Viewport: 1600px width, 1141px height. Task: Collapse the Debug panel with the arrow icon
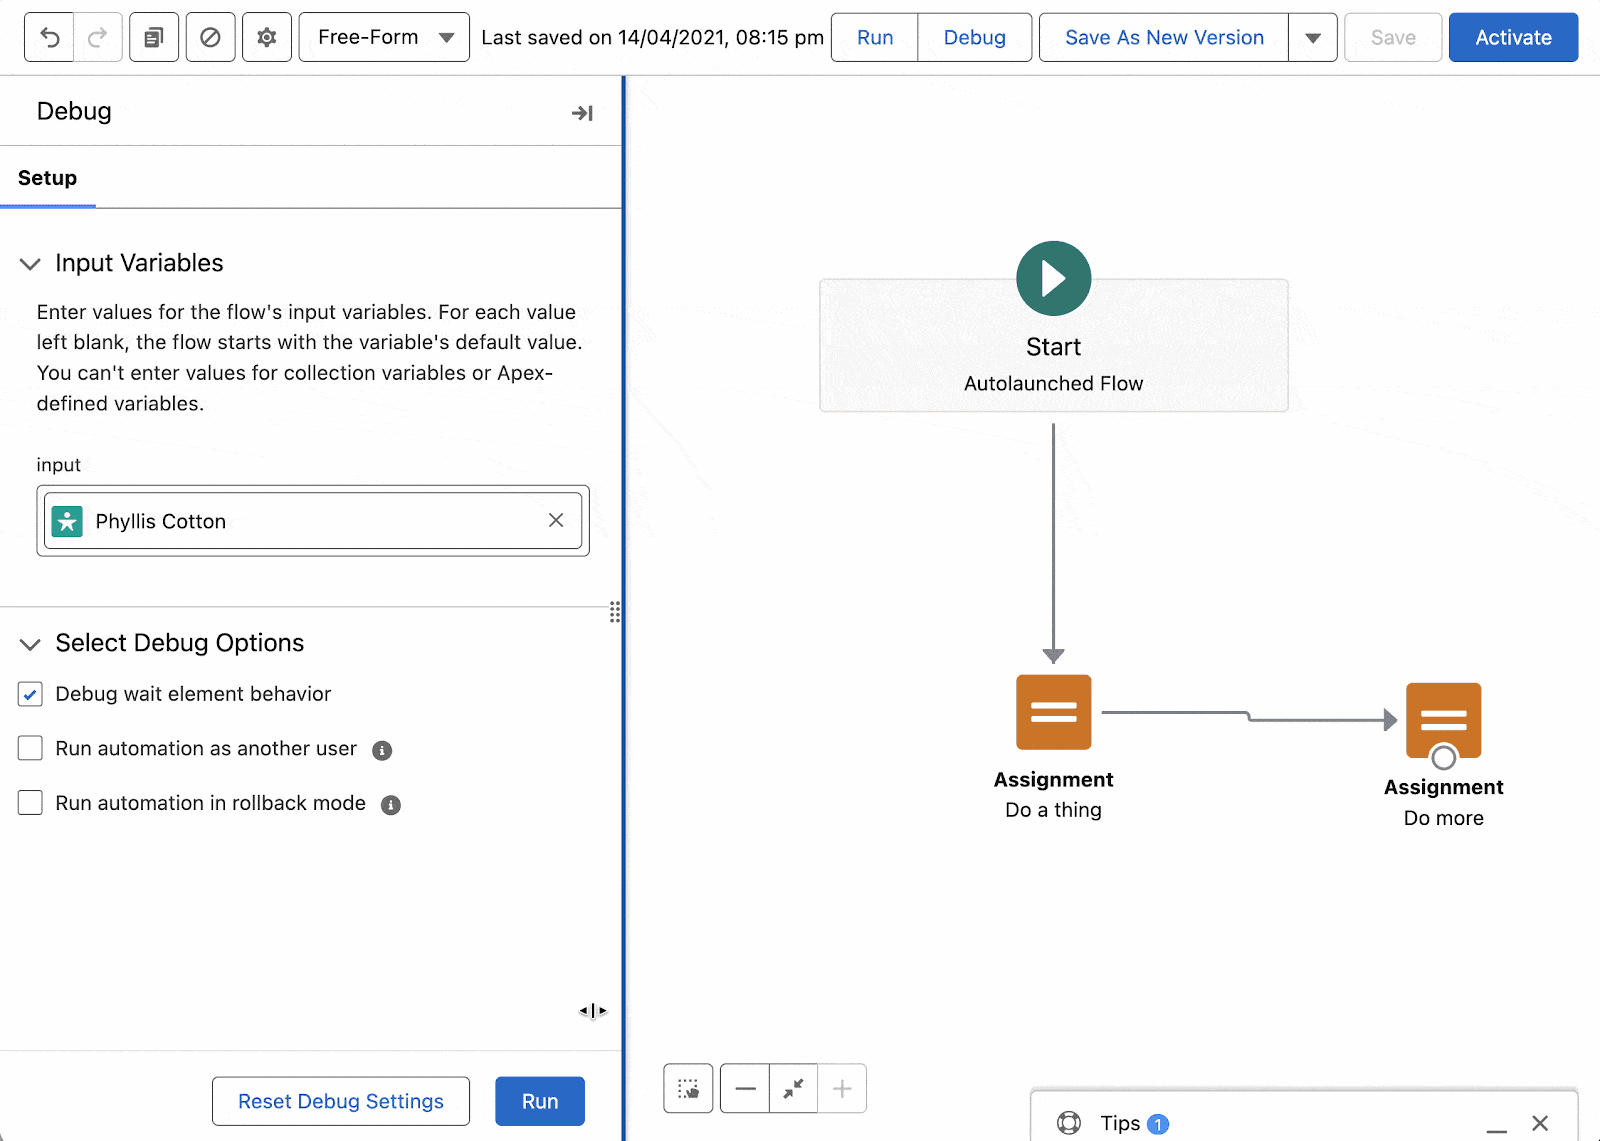point(581,113)
